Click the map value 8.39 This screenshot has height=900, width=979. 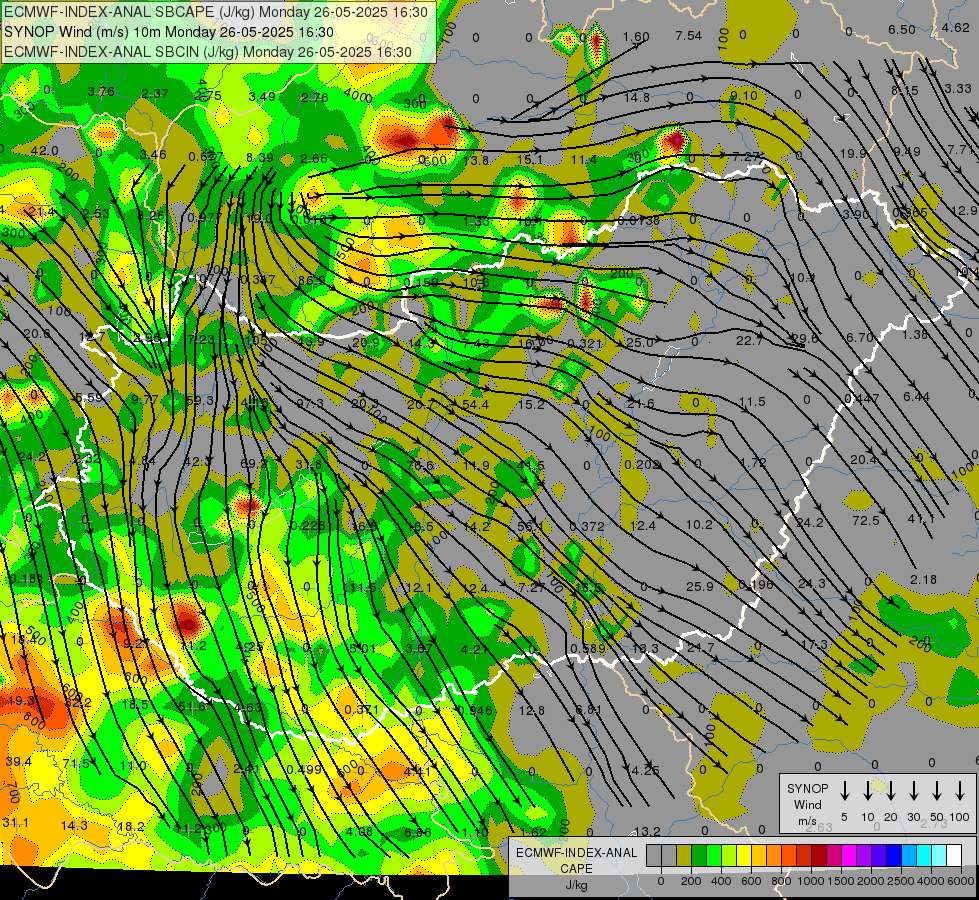260,157
